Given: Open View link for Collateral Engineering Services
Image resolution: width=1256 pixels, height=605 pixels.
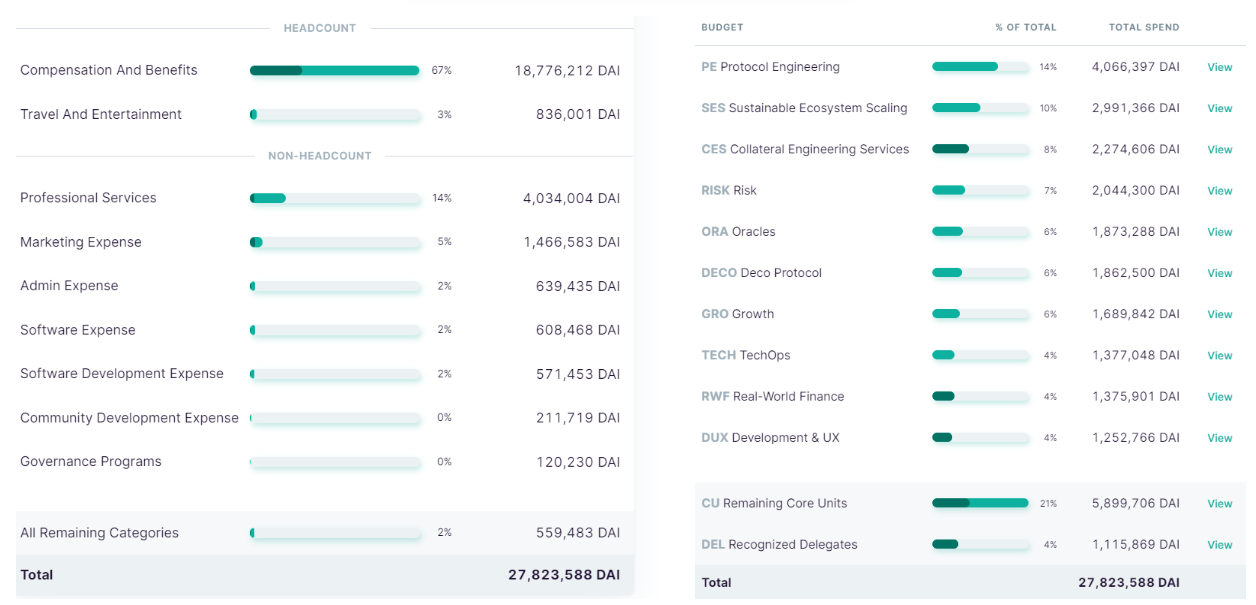Looking at the screenshot, I should point(1219,150).
